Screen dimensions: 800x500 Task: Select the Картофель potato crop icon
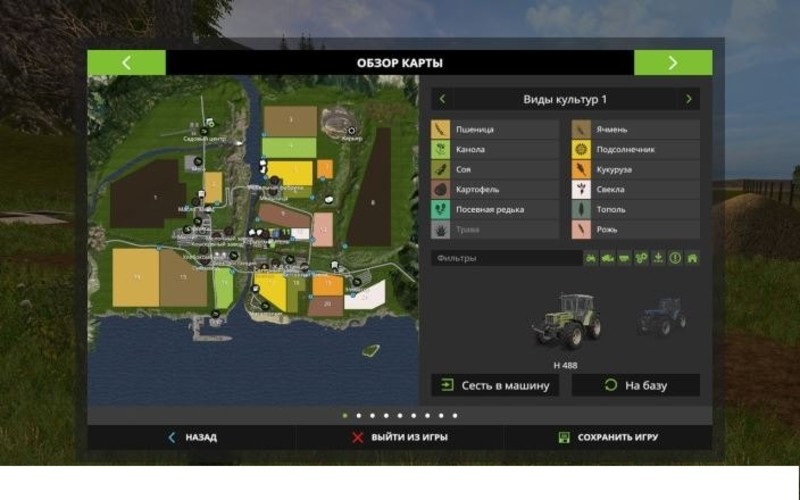click(440, 189)
